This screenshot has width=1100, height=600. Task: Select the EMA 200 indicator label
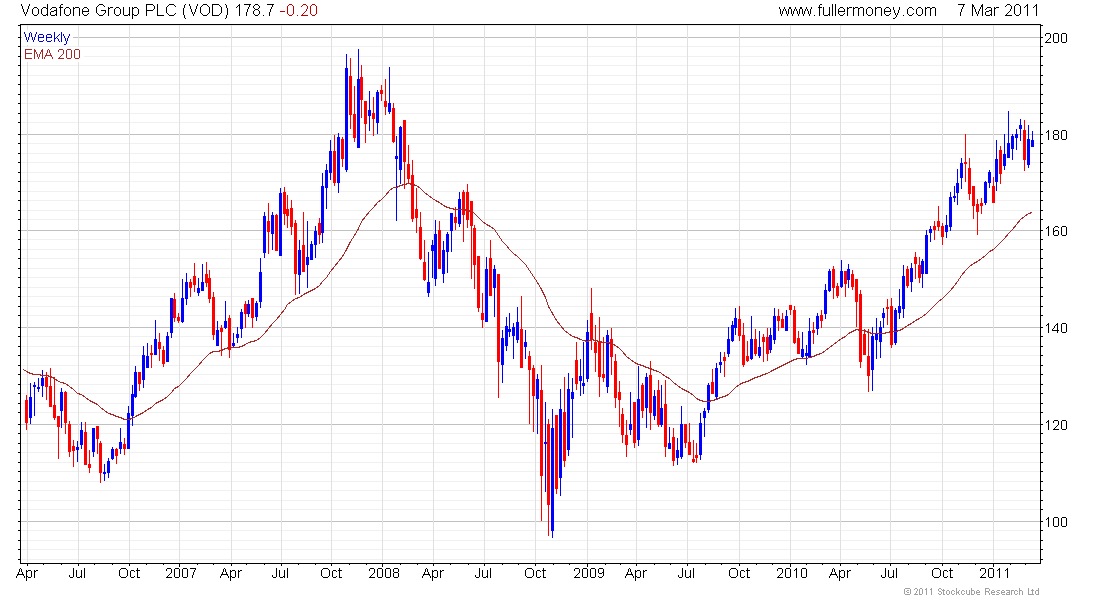pos(55,53)
